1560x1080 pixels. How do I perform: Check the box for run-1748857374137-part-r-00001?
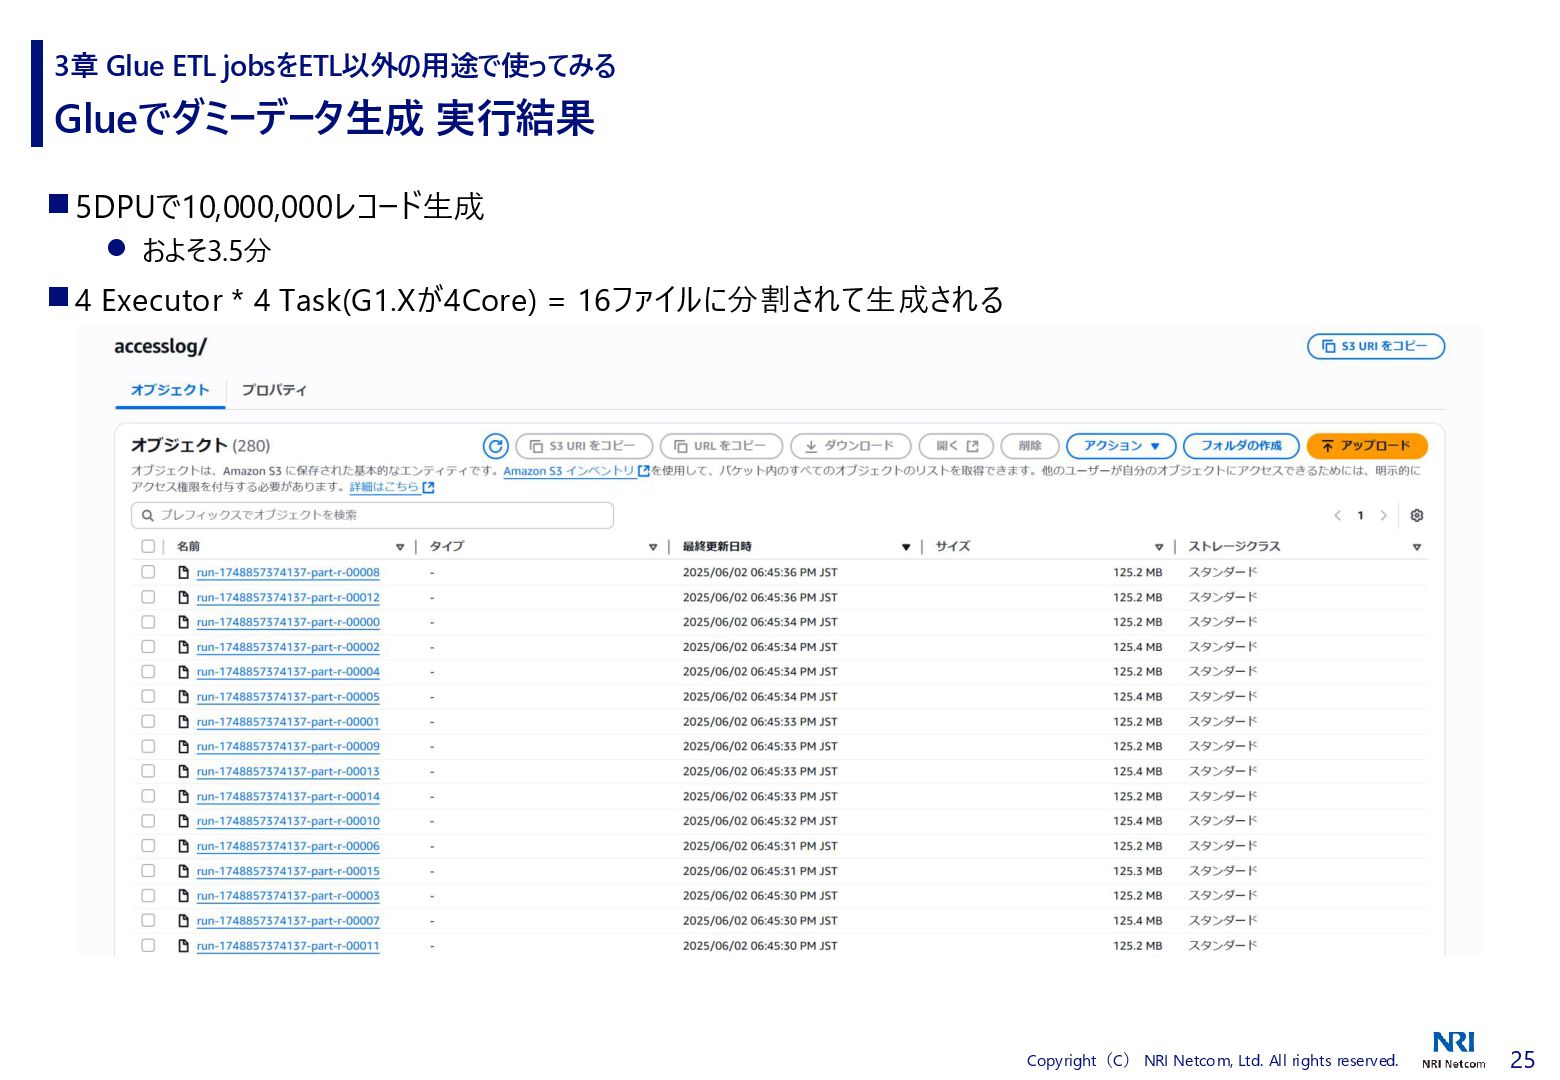[x=148, y=722]
